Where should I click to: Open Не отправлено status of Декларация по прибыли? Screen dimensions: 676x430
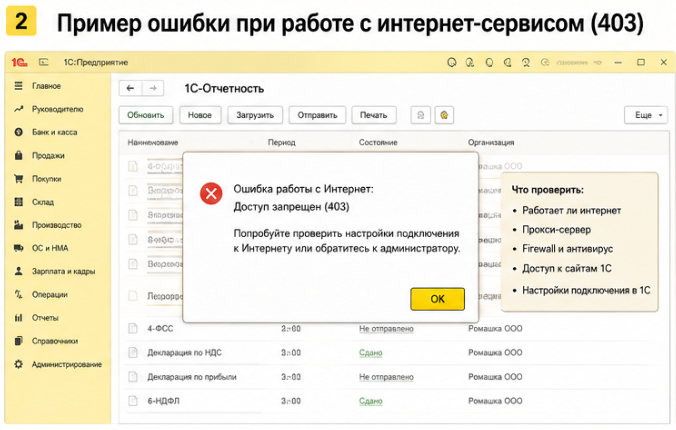point(386,377)
